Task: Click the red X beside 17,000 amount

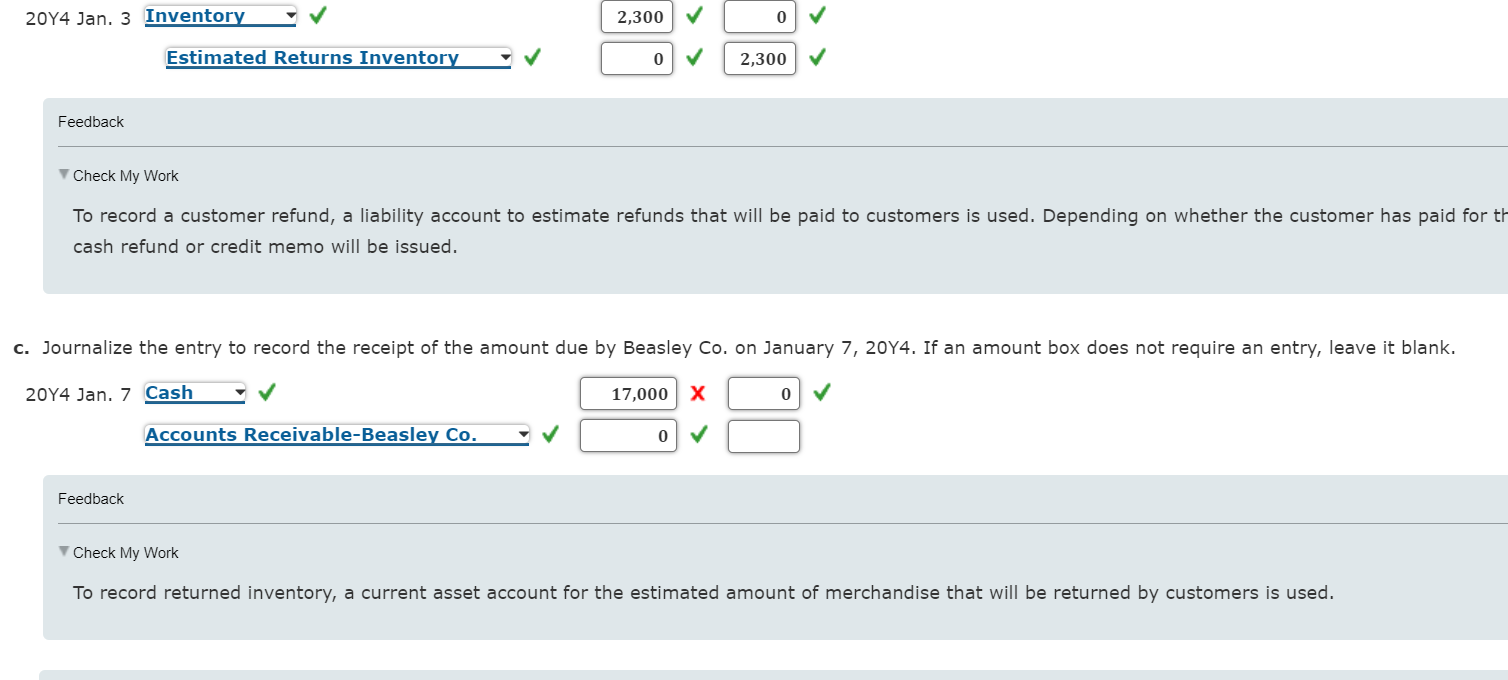Action: [700, 393]
